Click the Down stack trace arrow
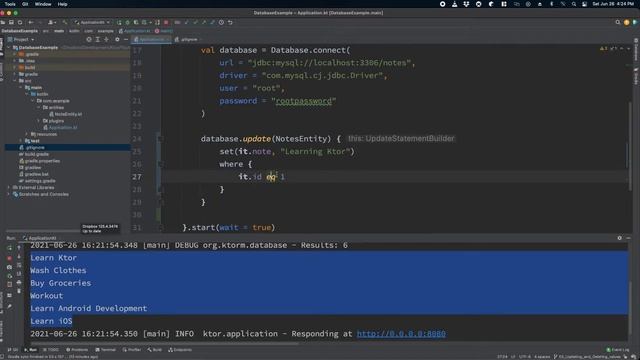This screenshot has width=640, height=360. click(19, 257)
